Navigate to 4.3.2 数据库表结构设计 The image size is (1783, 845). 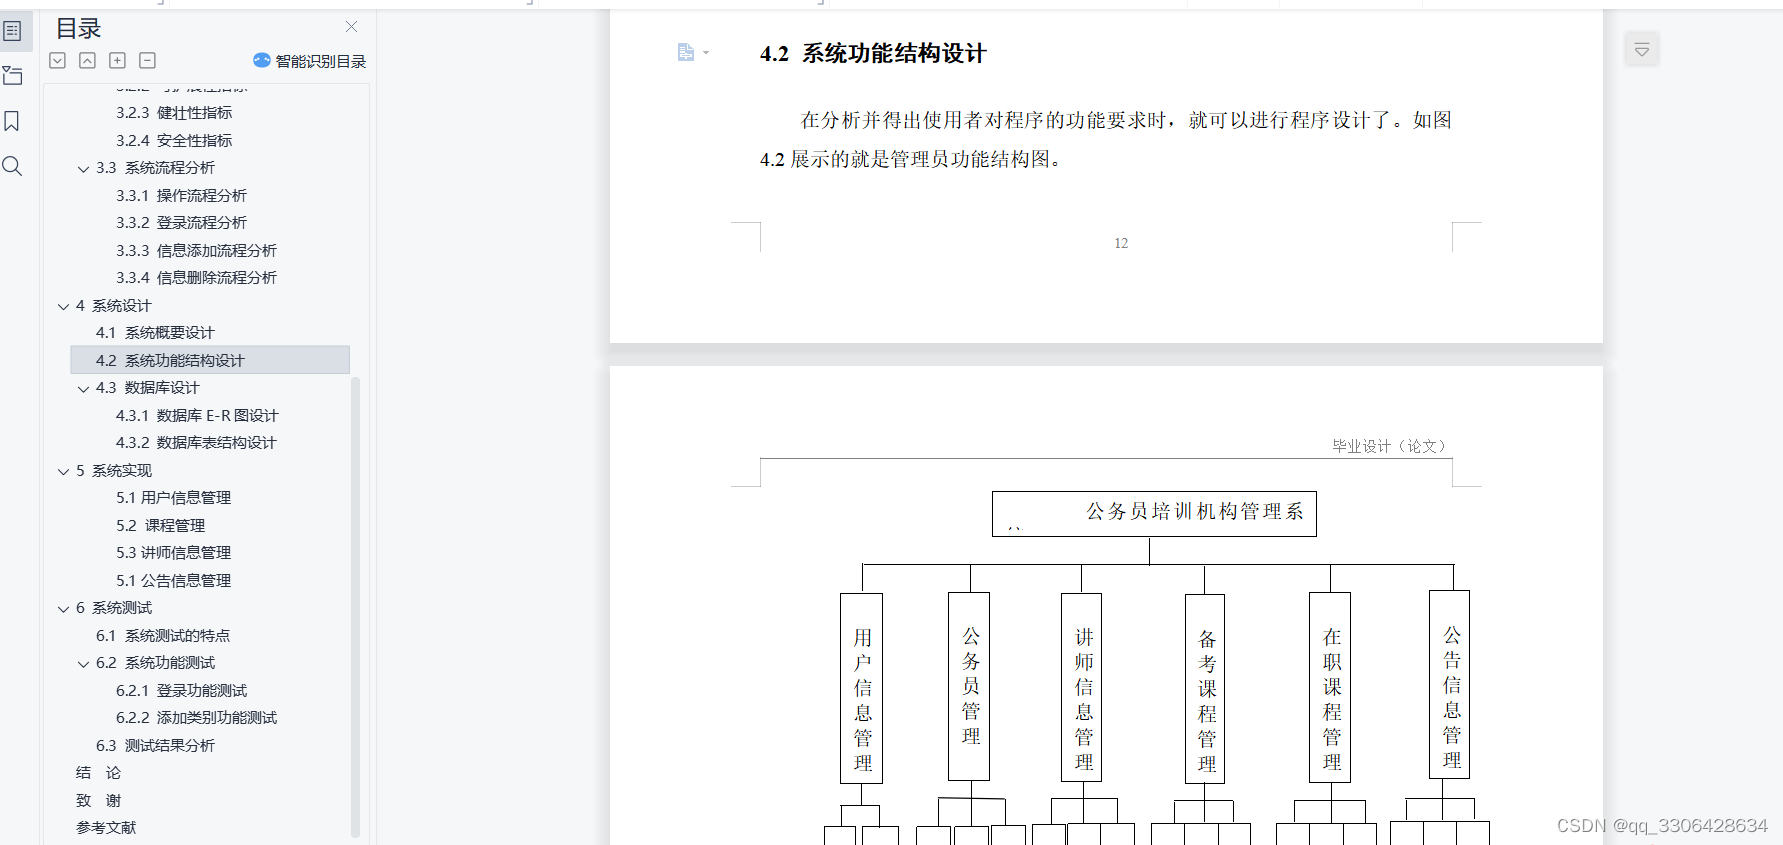pyautogui.click(x=196, y=443)
